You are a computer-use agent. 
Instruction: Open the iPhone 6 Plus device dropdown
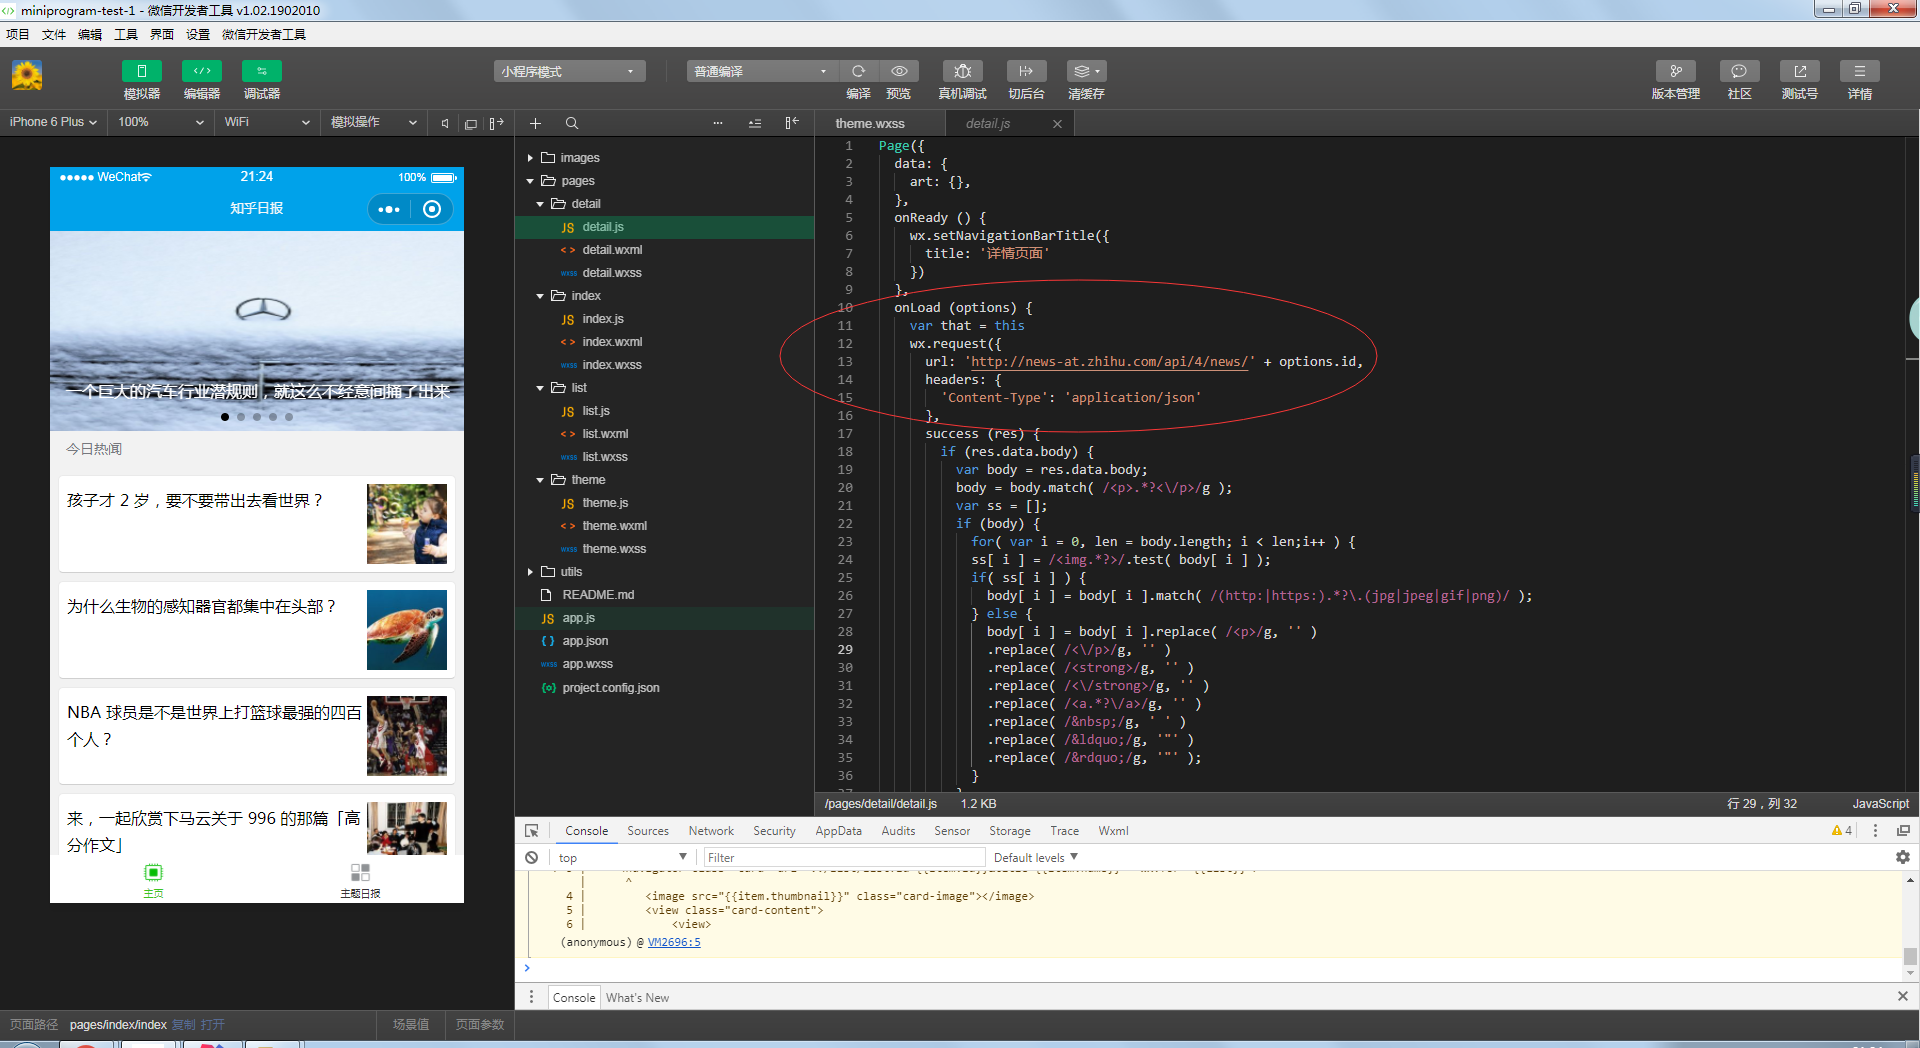tap(53, 122)
